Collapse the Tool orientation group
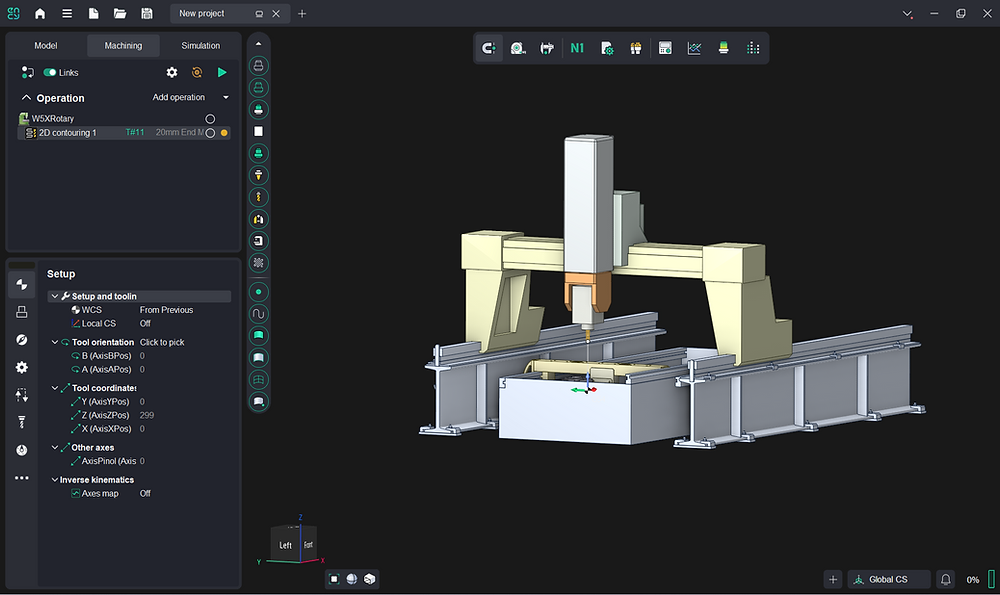The height and width of the screenshot is (595, 1000). click(x=55, y=342)
